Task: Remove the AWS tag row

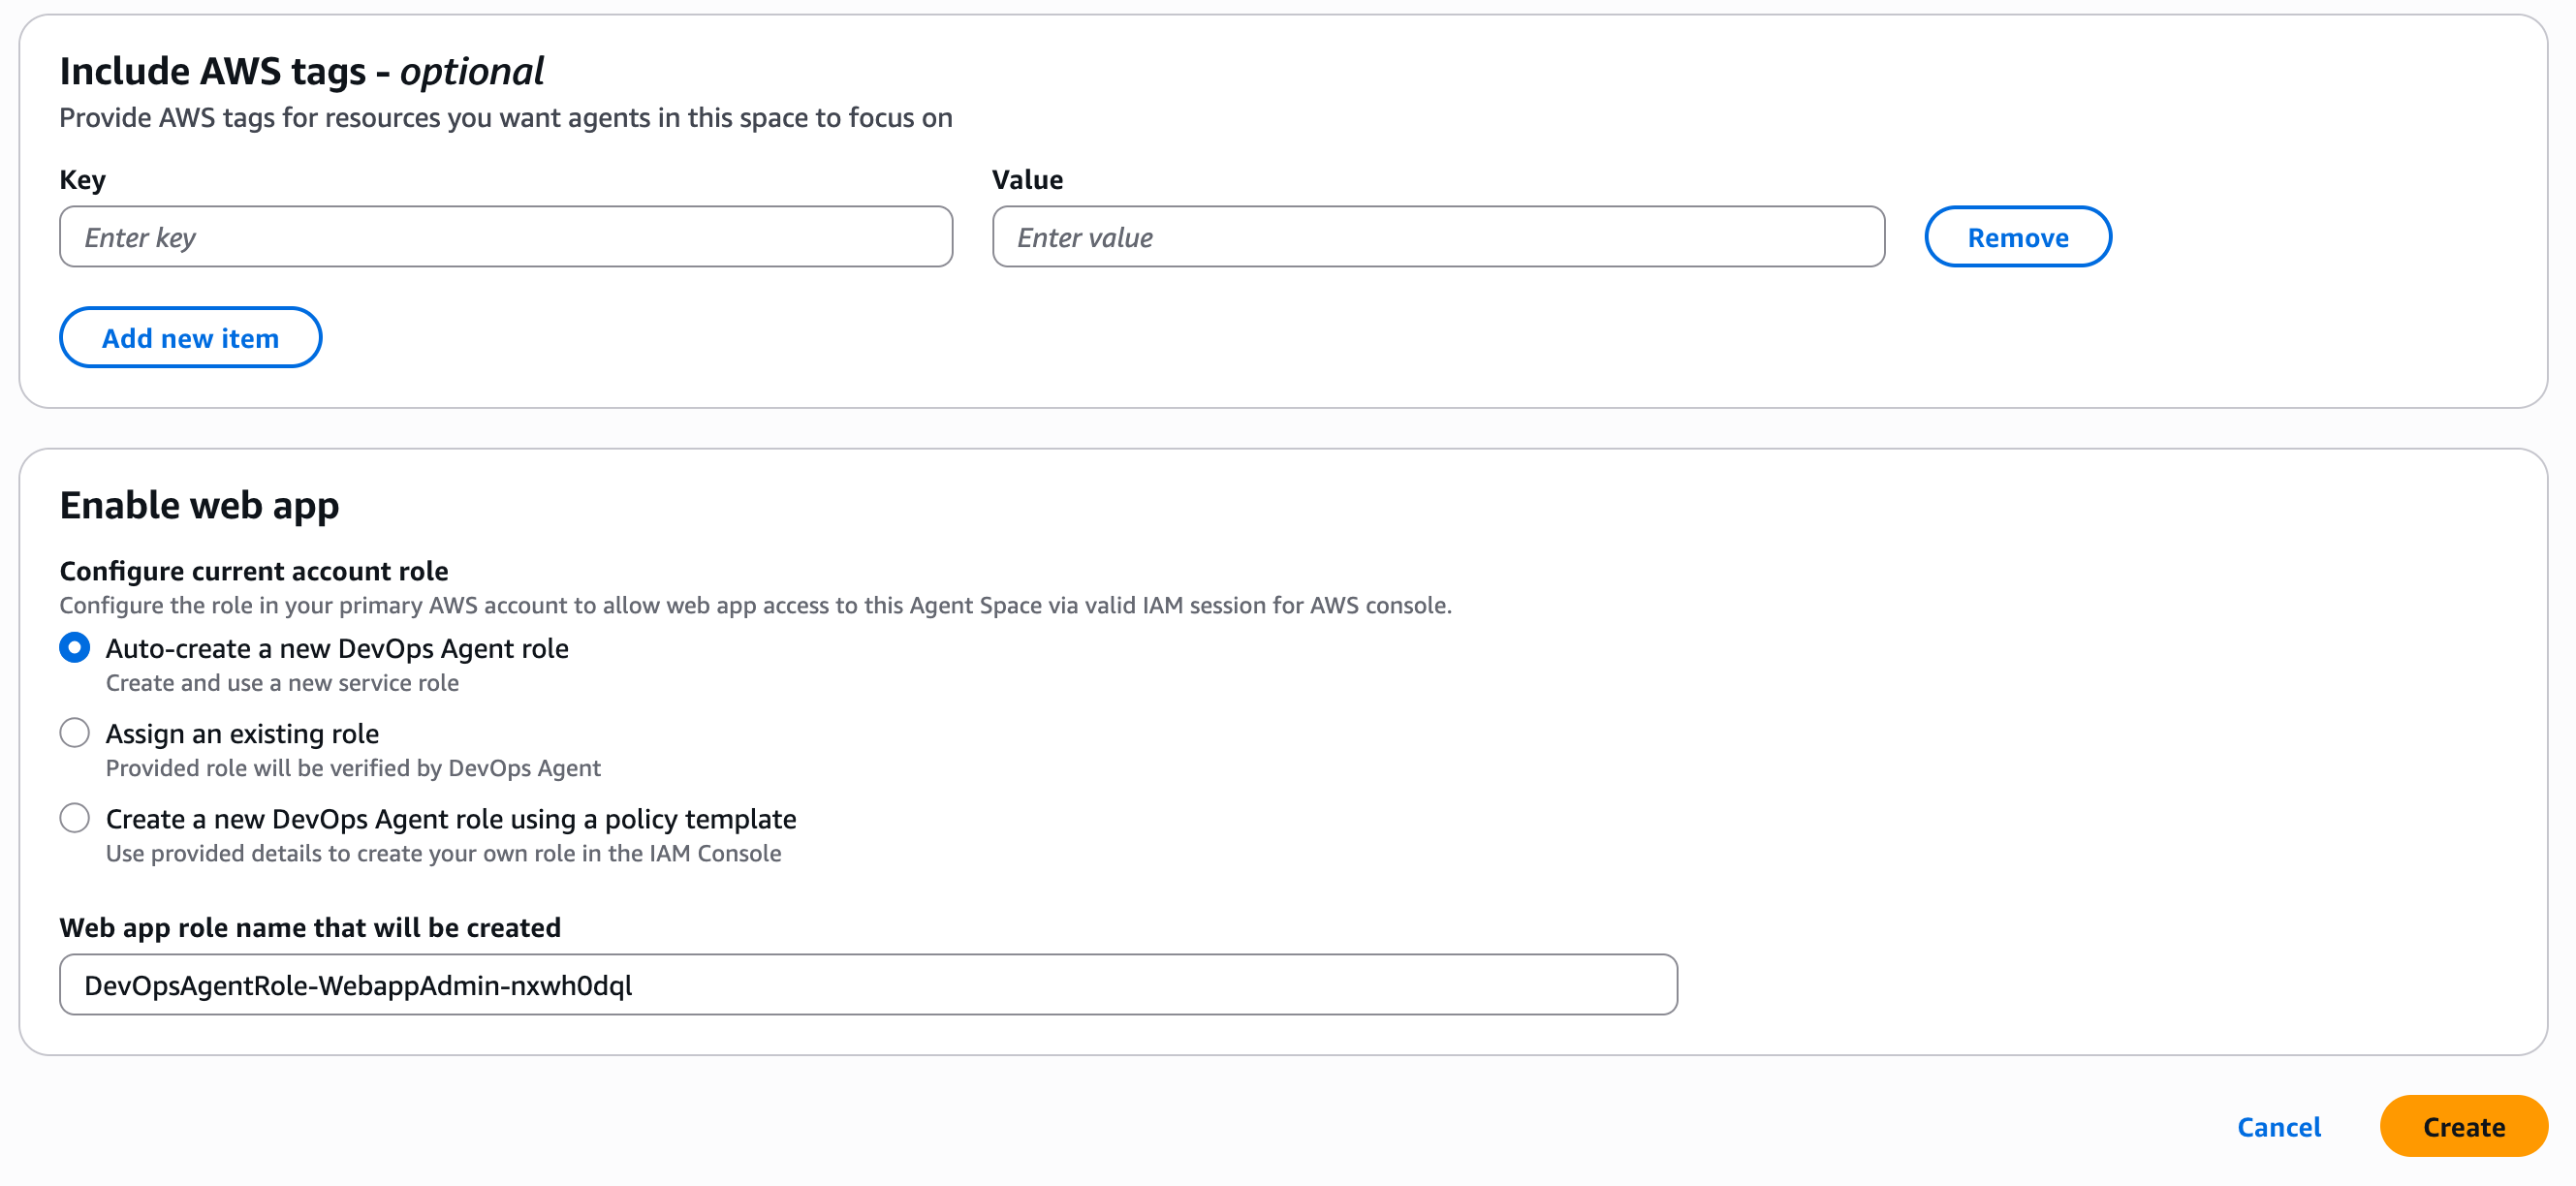Action: 2016,237
